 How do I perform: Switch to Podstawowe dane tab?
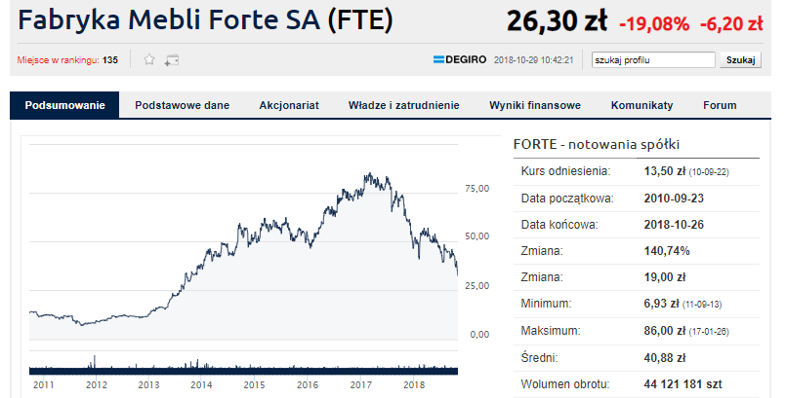[x=182, y=105]
